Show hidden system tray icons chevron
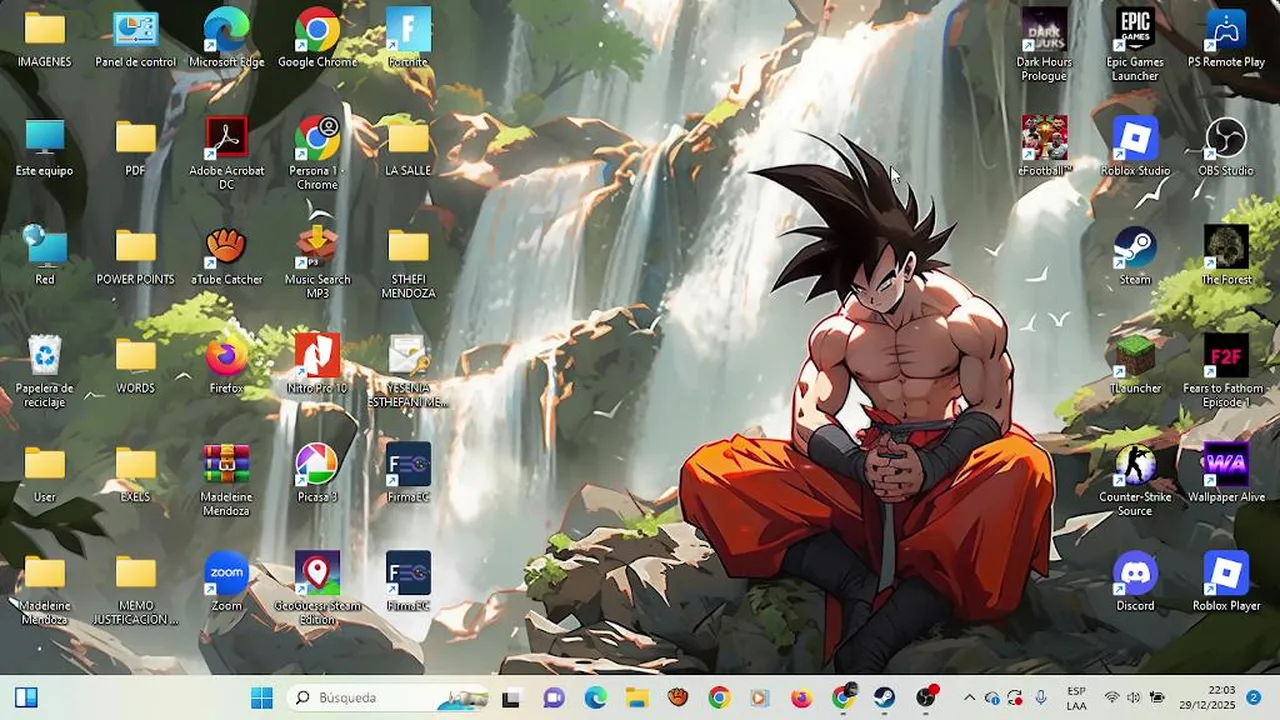 (x=969, y=697)
